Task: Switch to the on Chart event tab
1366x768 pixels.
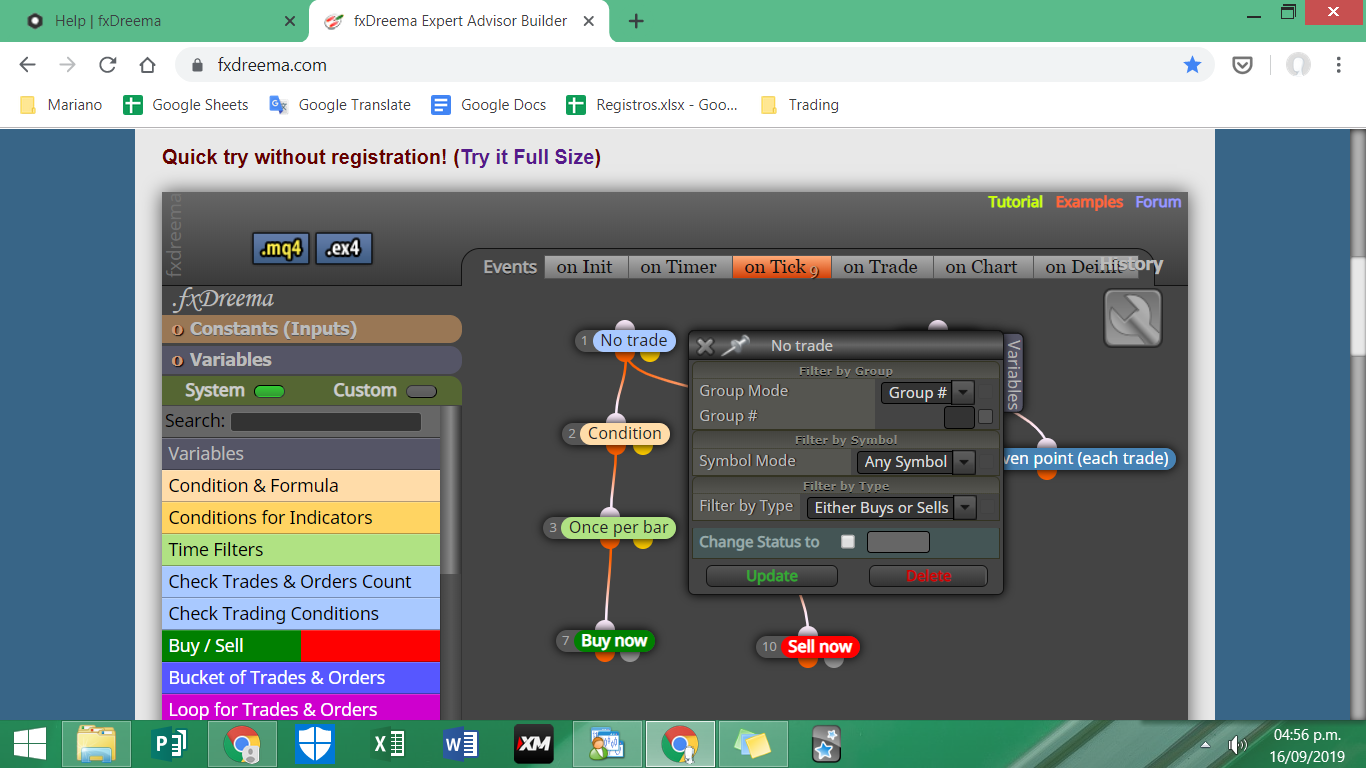Action: tap(982, 267)
